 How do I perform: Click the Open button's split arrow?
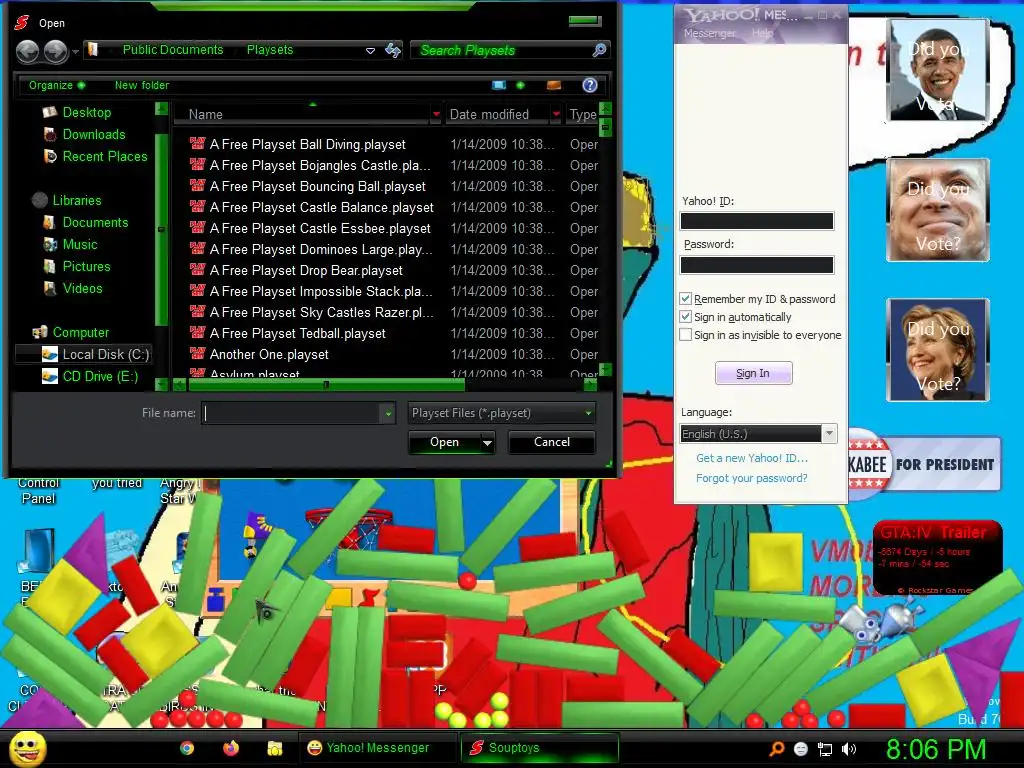click(487, 443)
